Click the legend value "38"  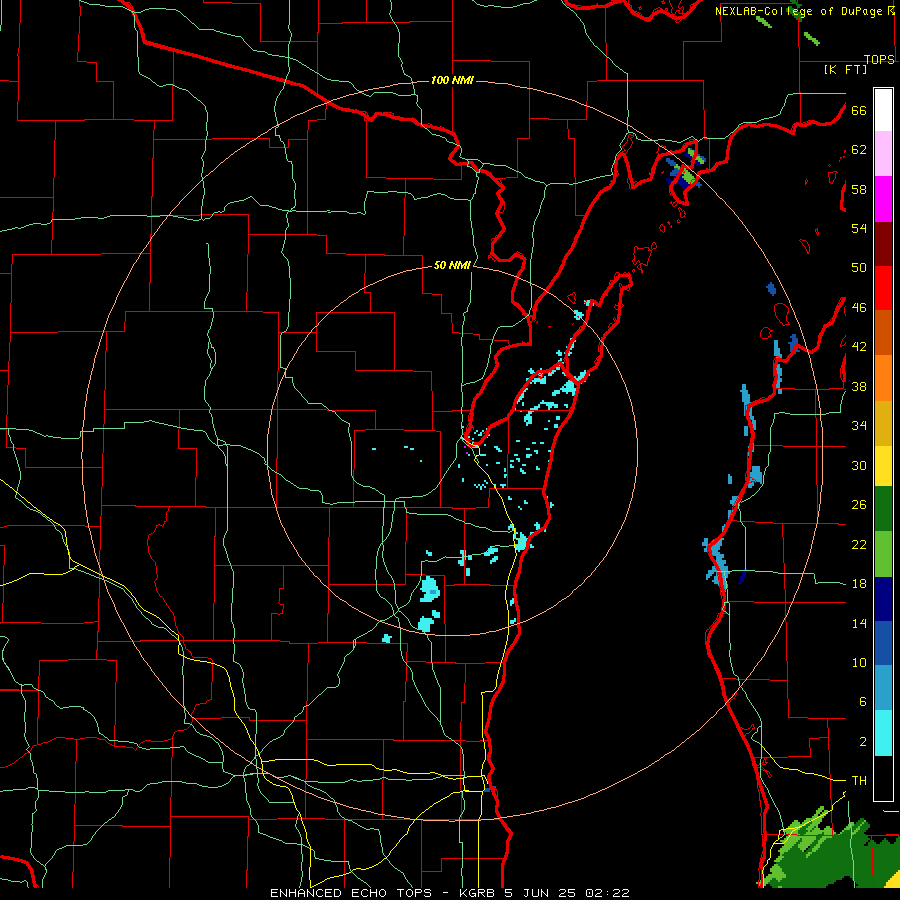[x=859, y=387]
